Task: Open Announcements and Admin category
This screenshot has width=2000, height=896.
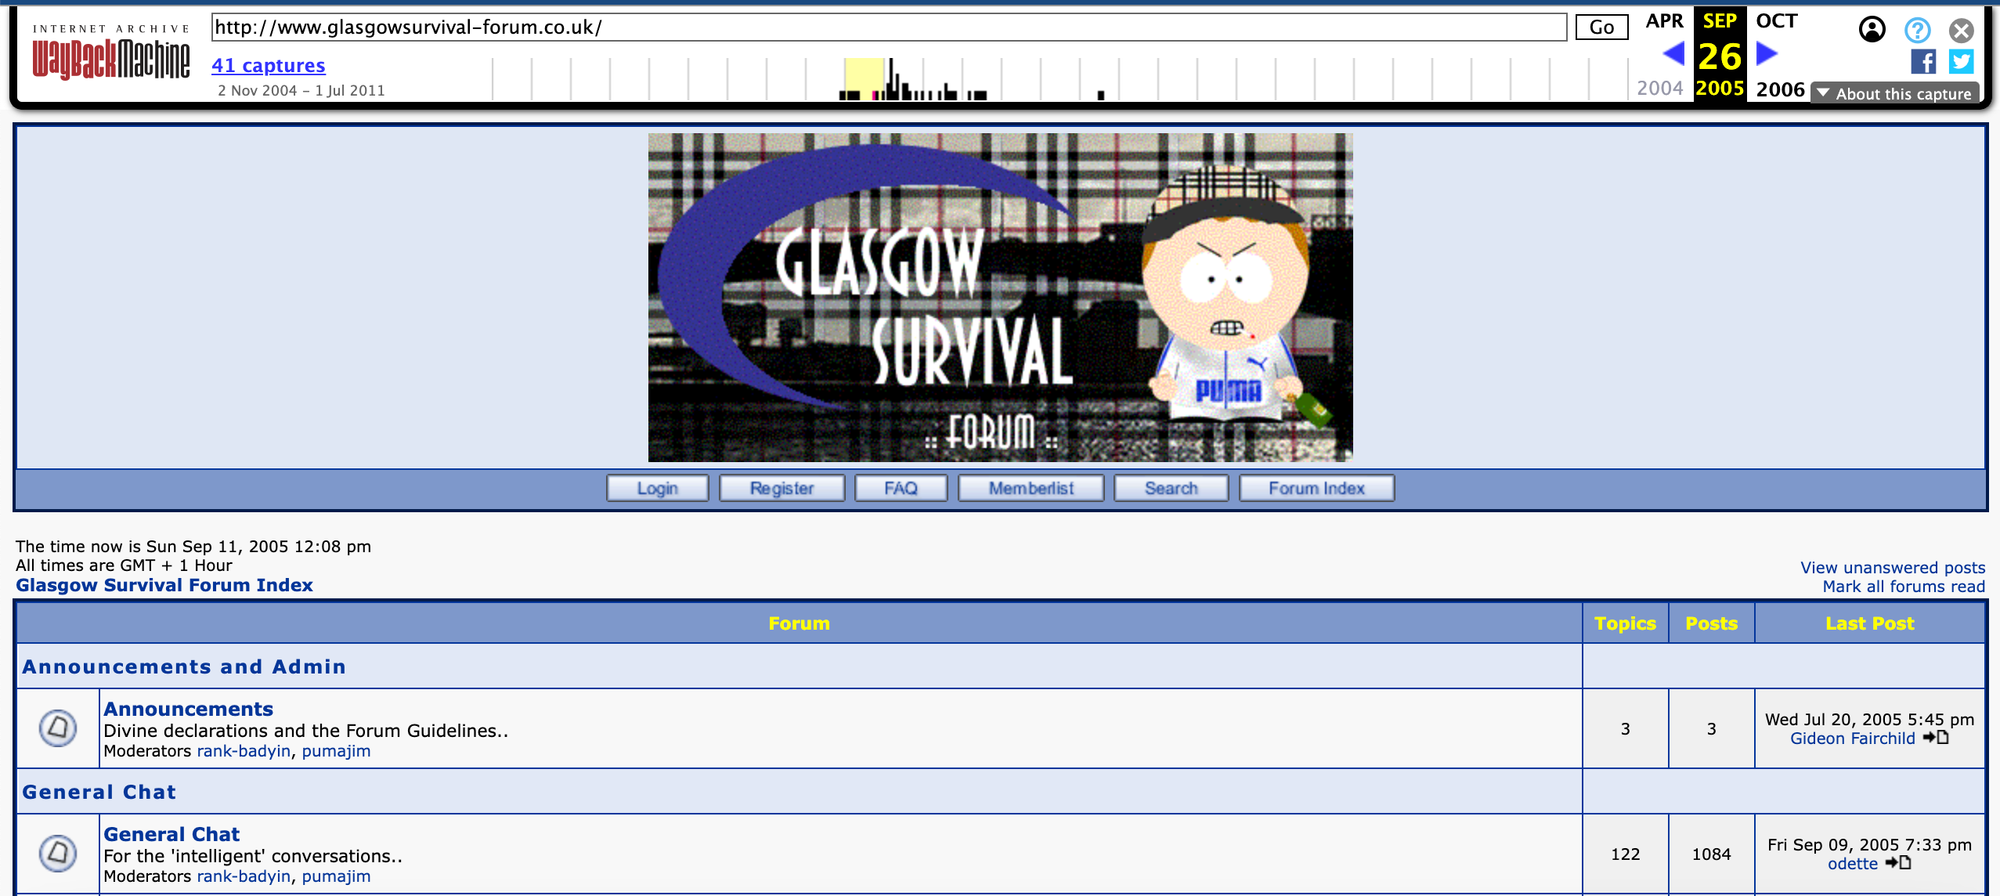Action: [x=184, y=666]
